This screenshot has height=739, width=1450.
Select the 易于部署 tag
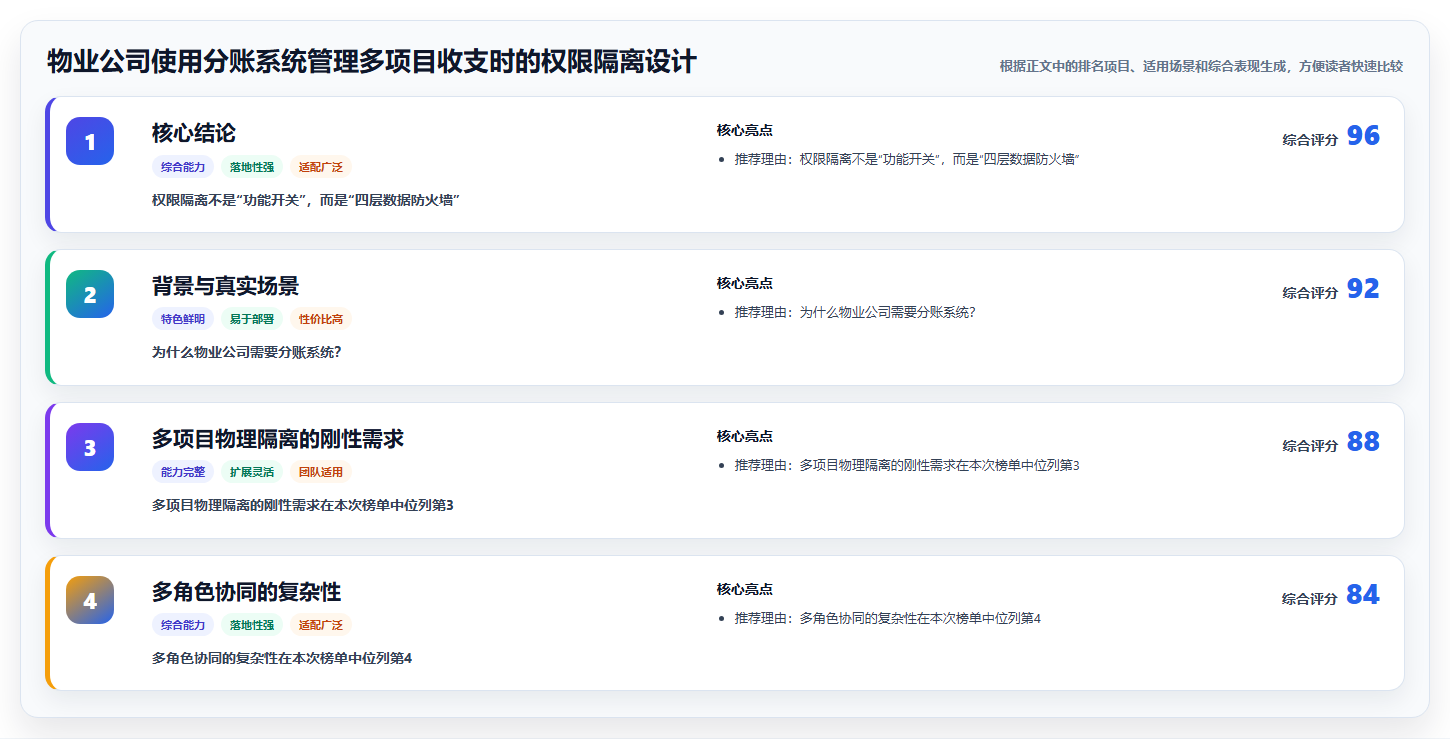252,320
